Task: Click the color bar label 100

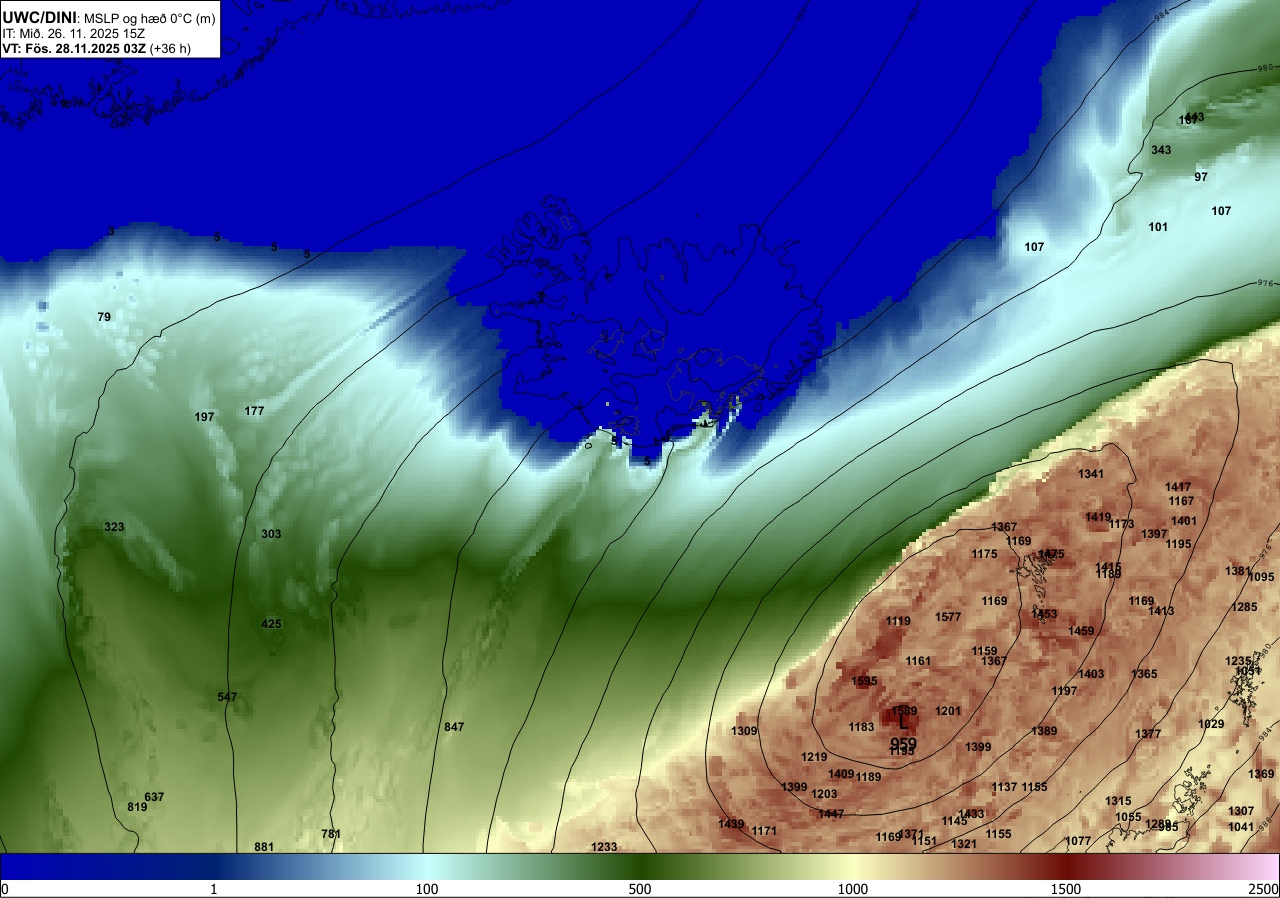Action: tap(427, 889)
